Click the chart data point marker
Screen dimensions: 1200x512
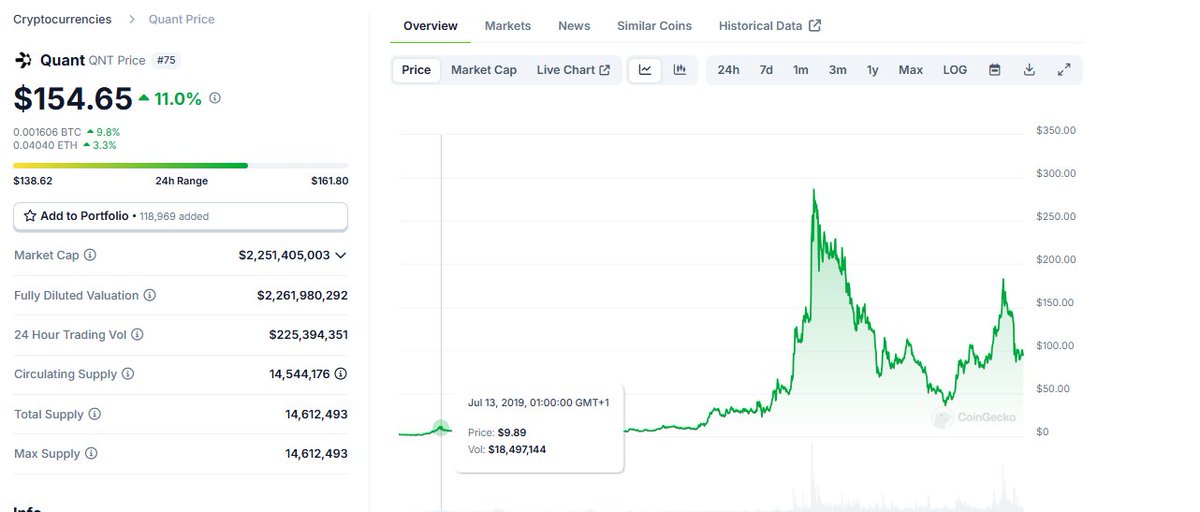[x=441, y=427]
